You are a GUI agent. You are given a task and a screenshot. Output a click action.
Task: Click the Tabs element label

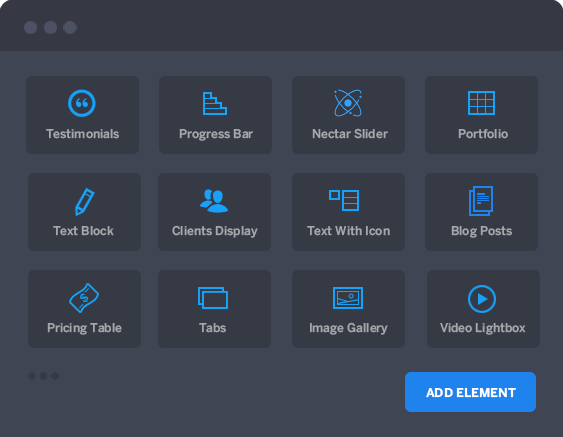[213, 328]
